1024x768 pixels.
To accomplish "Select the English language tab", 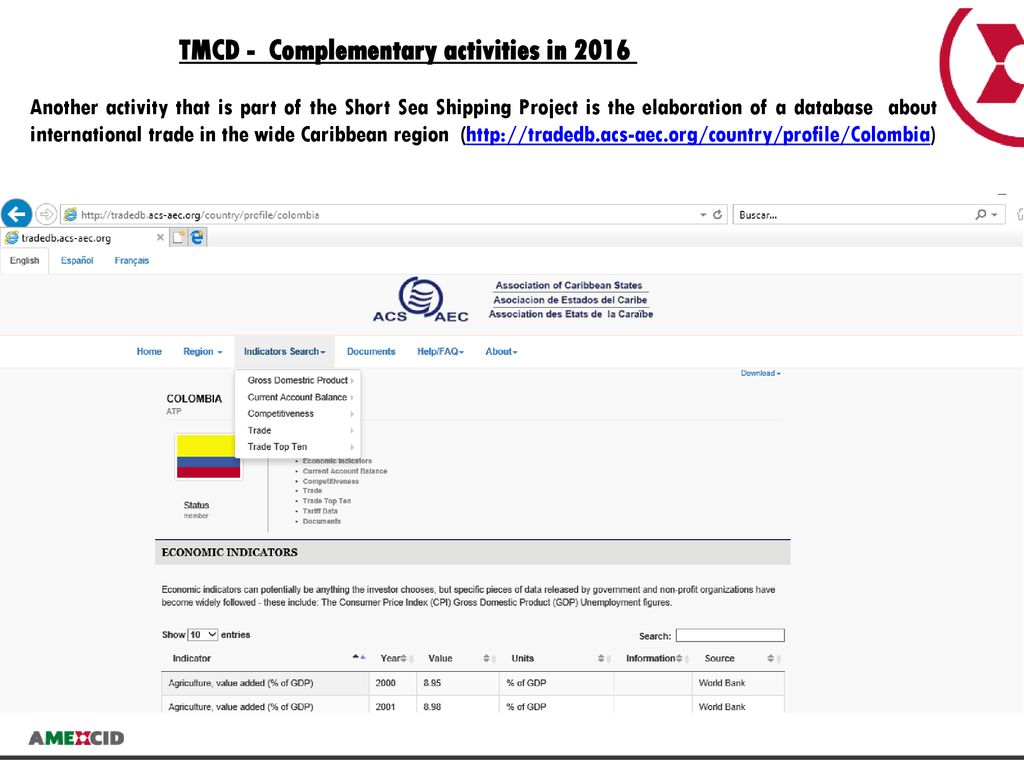I will click(24, 261).
